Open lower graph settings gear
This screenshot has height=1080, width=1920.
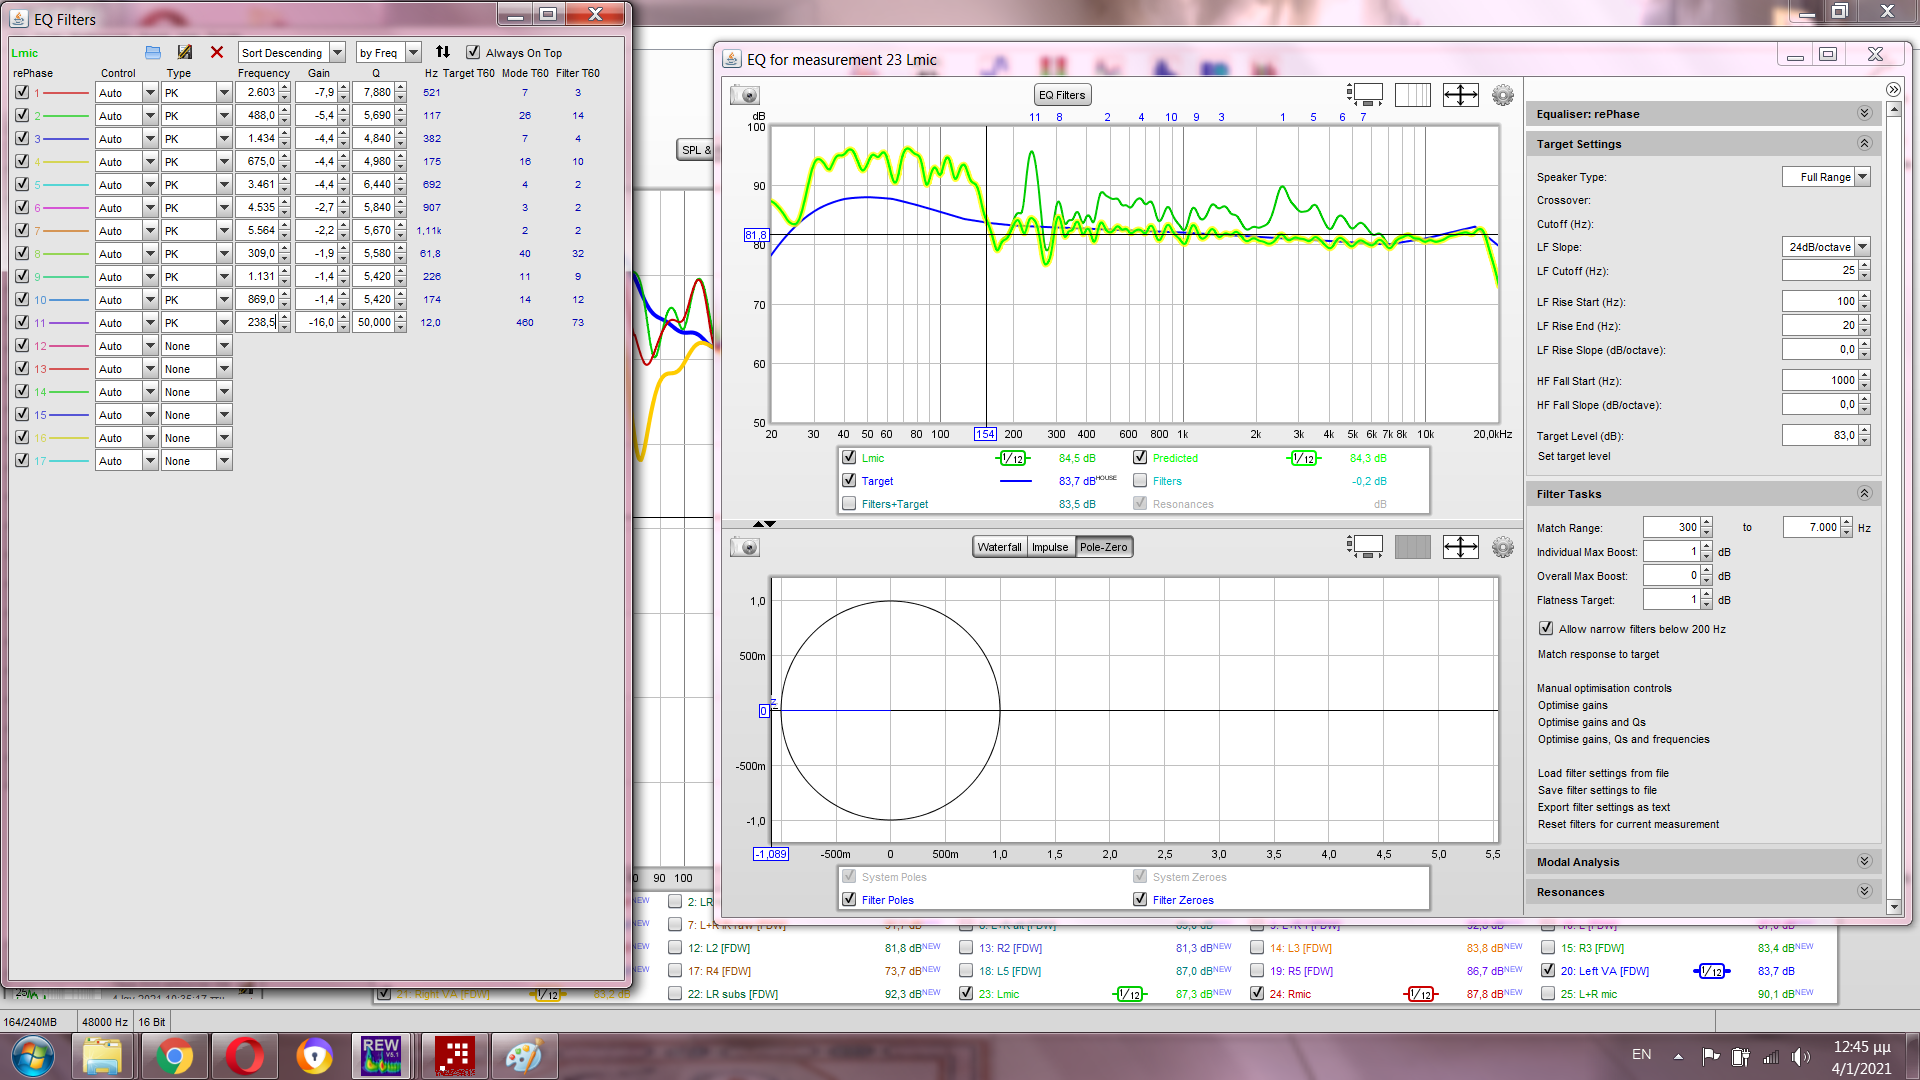coord(1503,547)
